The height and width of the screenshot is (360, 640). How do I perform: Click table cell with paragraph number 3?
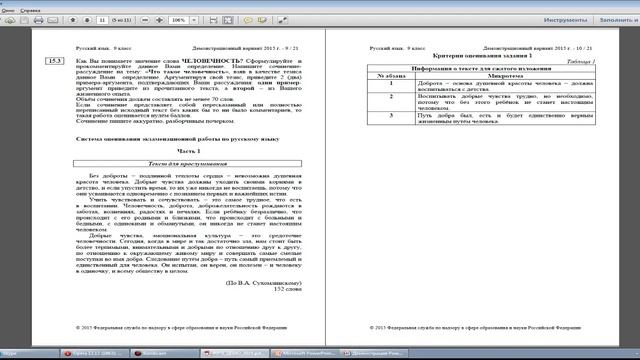(x=391, y=118)
